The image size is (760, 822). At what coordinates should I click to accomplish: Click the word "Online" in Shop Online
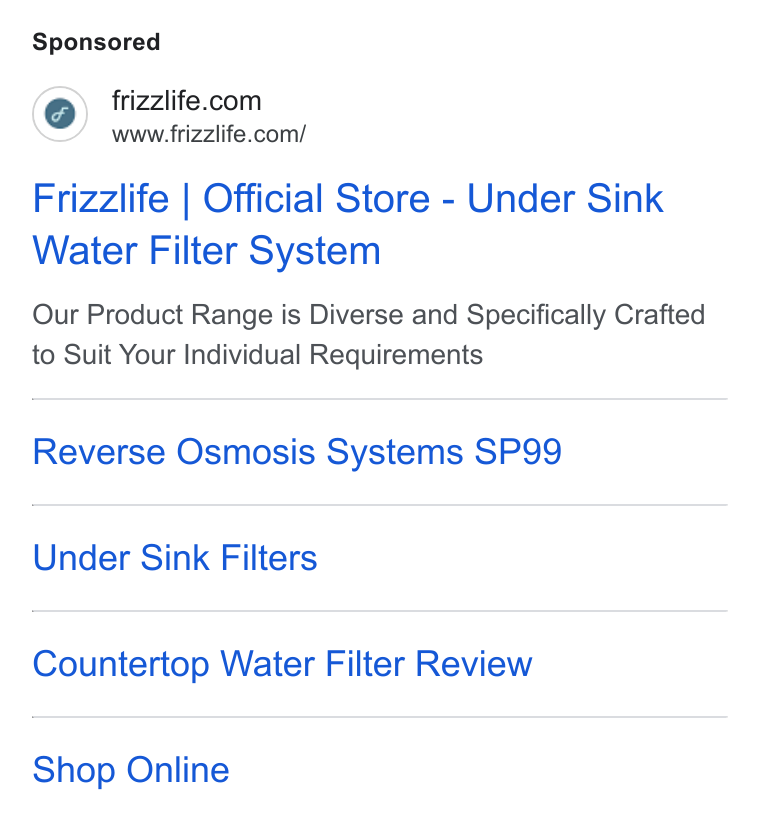178,770
